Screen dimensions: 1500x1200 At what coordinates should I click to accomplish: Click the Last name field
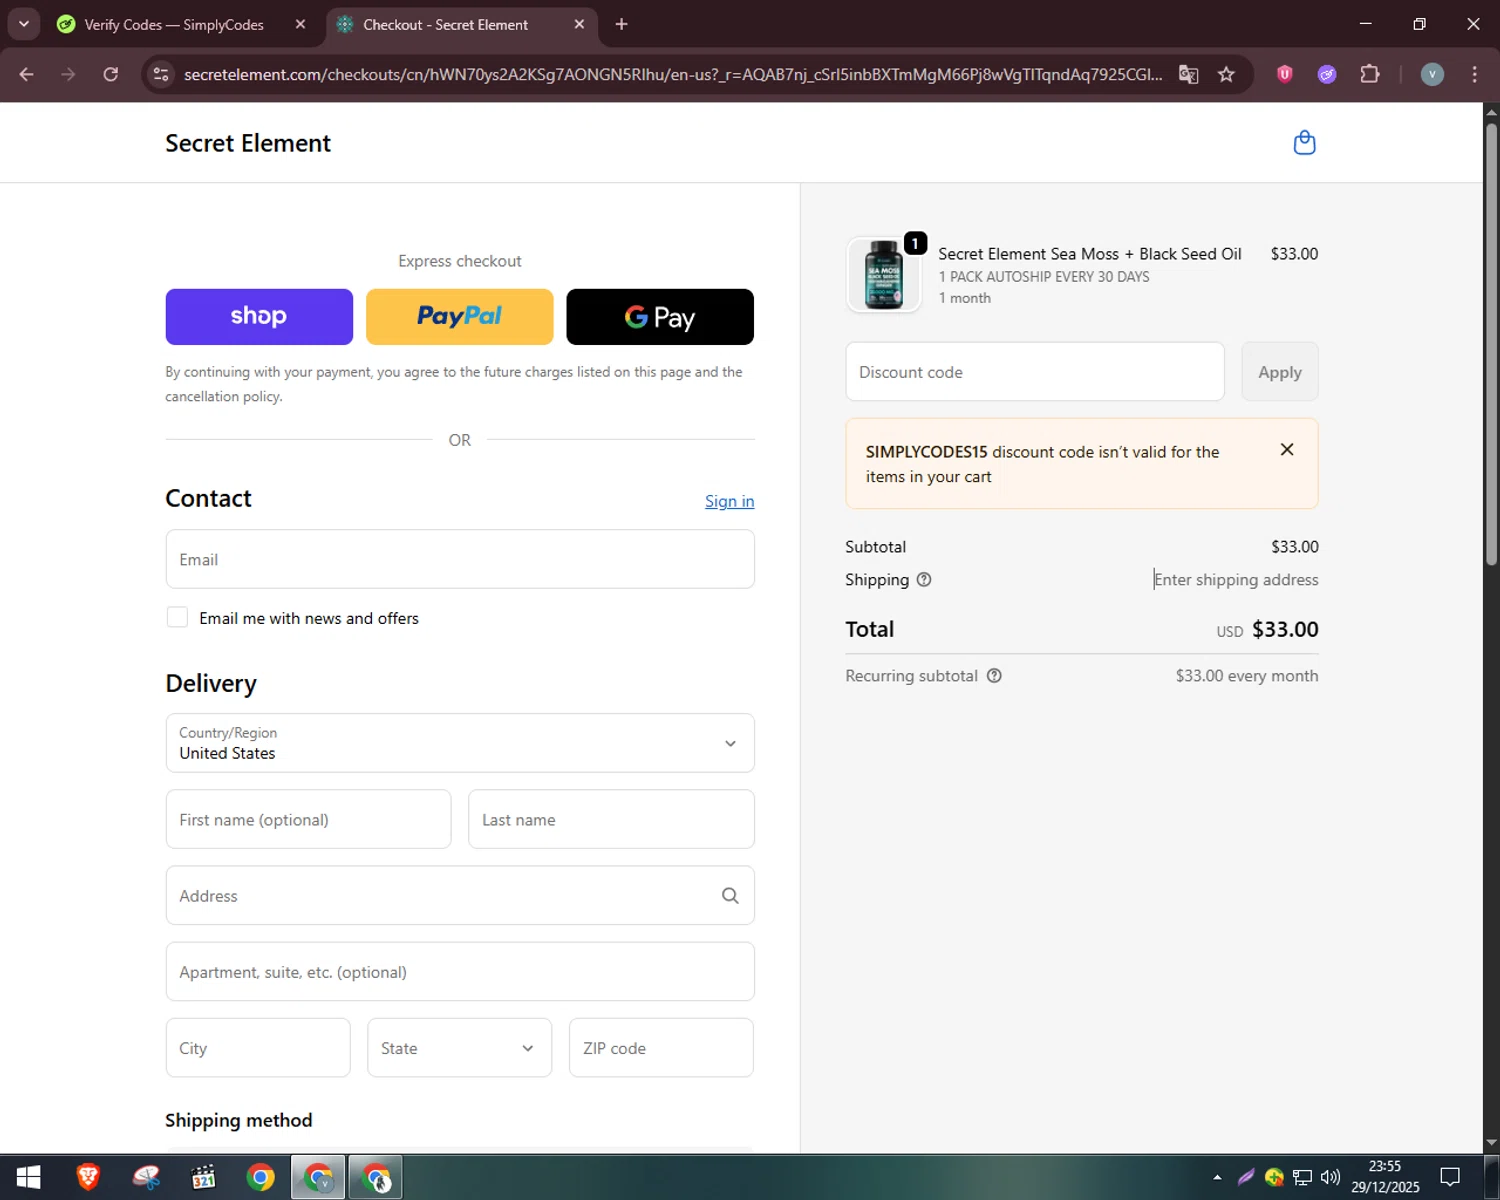pyautogui.click(x=611, y=819)
